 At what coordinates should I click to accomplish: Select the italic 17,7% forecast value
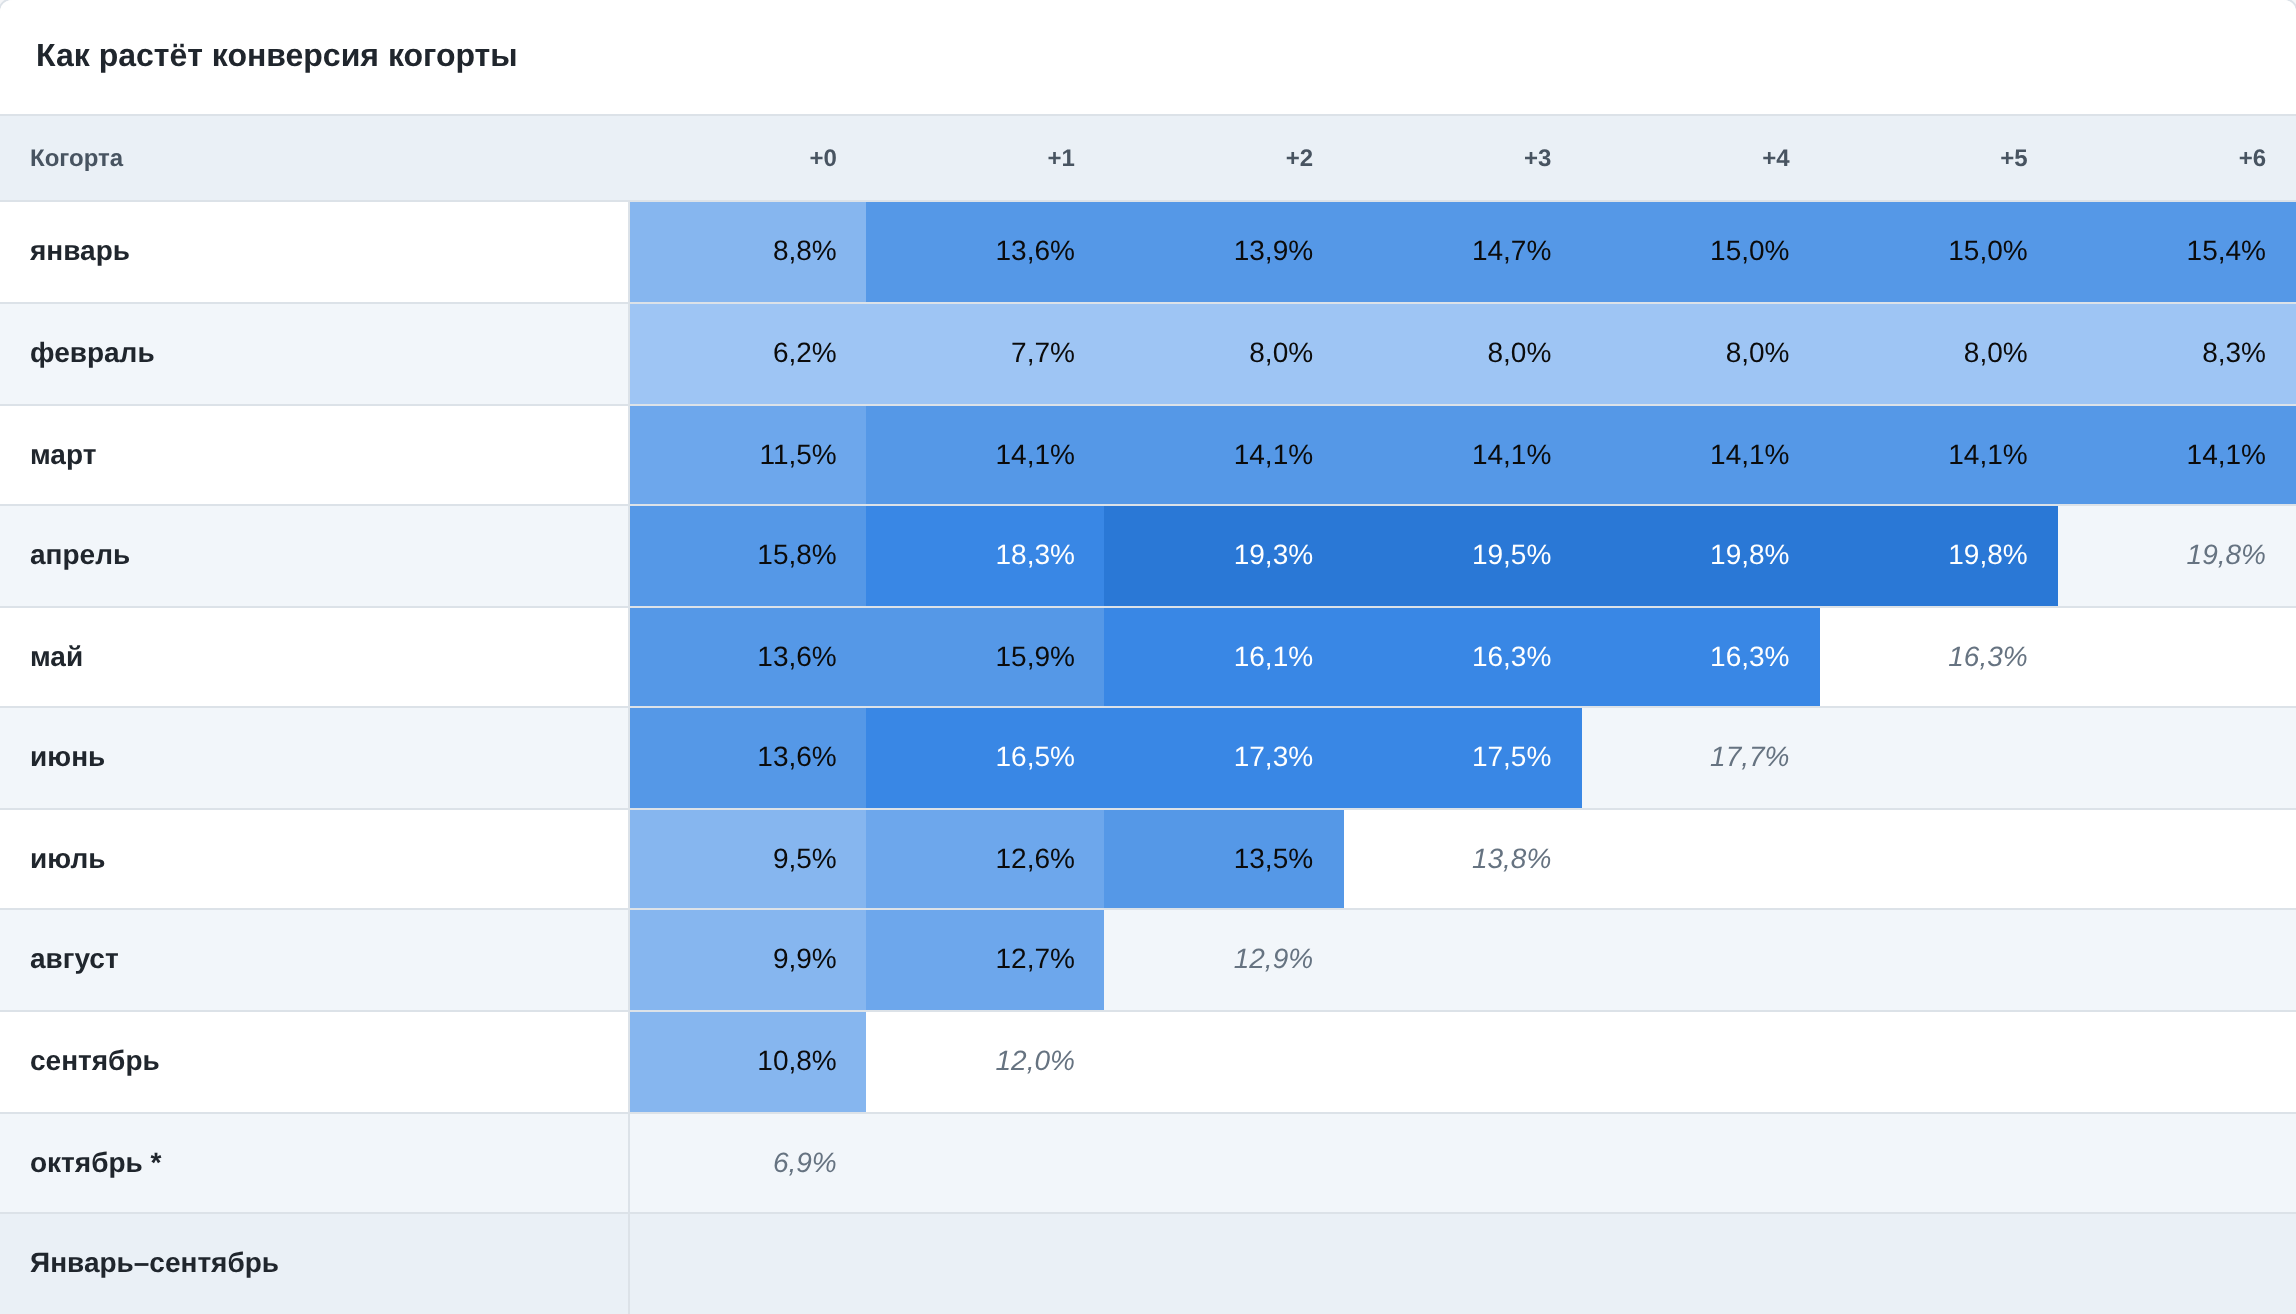click(1748, 757)
